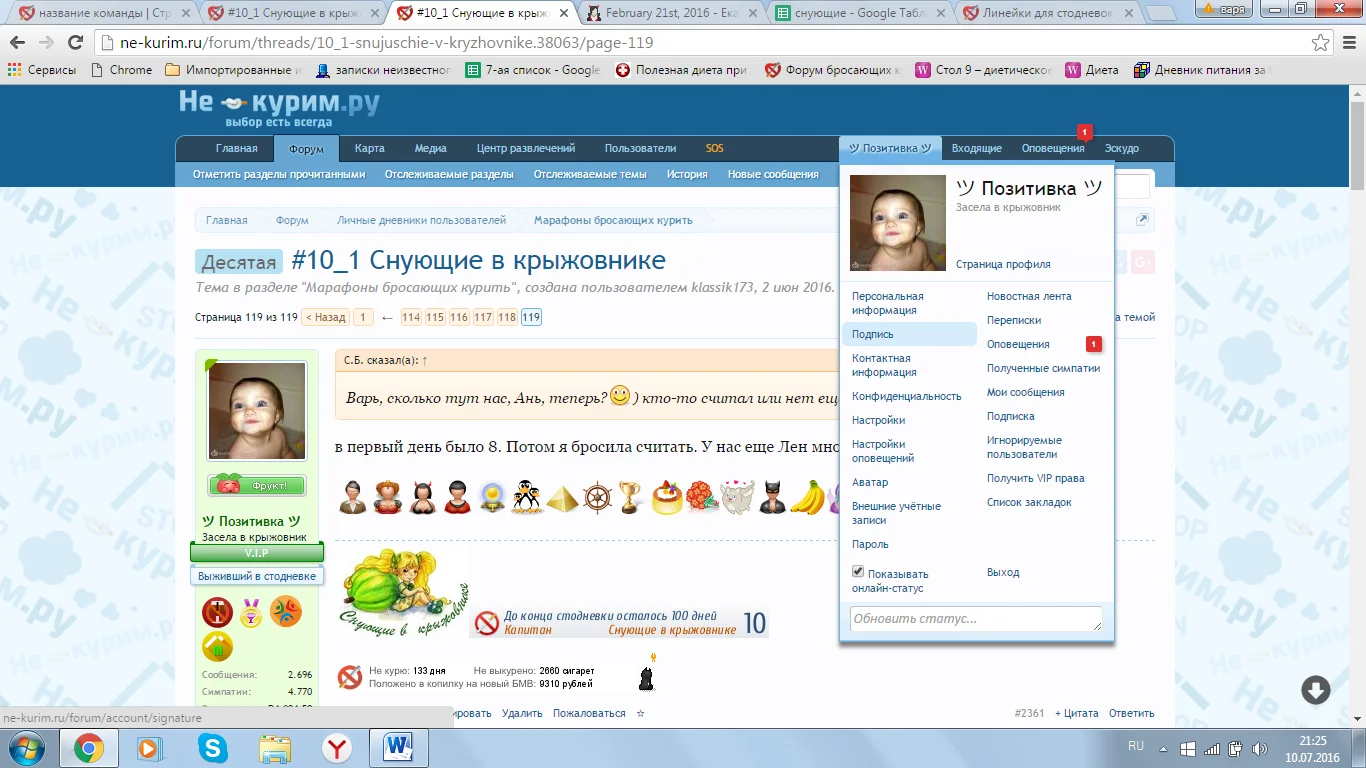The height and width of the screenshot is (768, 1366).
Task: Open the Карта navigation tab
Action: pyautogui.click(x=369, y=148)
